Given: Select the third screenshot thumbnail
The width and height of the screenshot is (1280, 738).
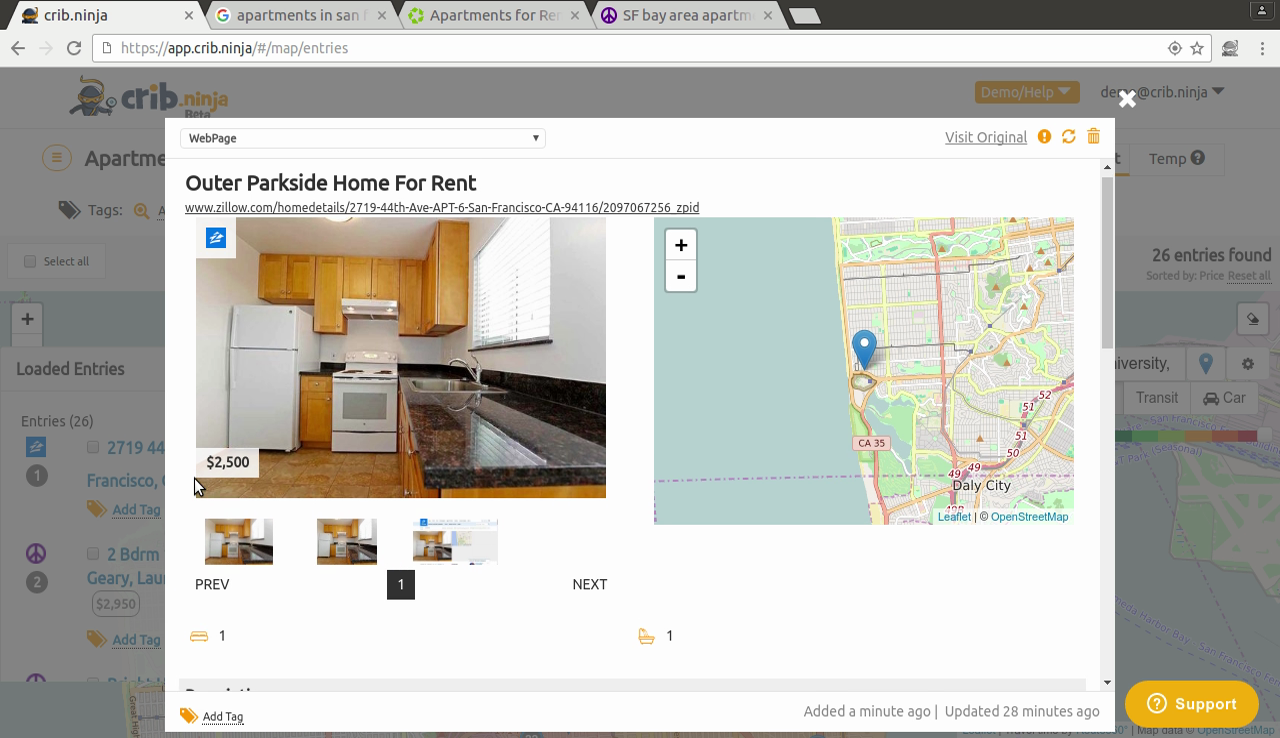Looking at the screenshot, I should click(455, 541).
